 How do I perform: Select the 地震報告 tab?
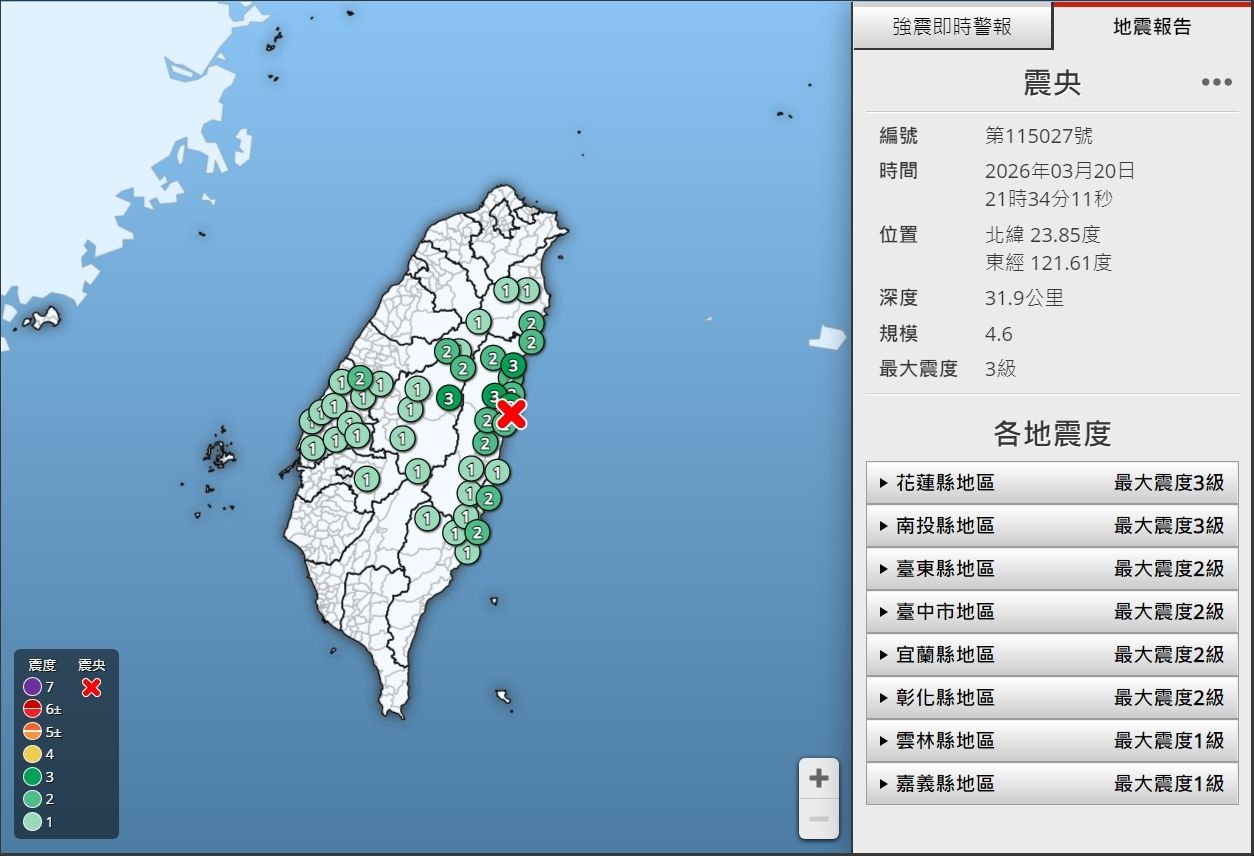point(1152,27)
